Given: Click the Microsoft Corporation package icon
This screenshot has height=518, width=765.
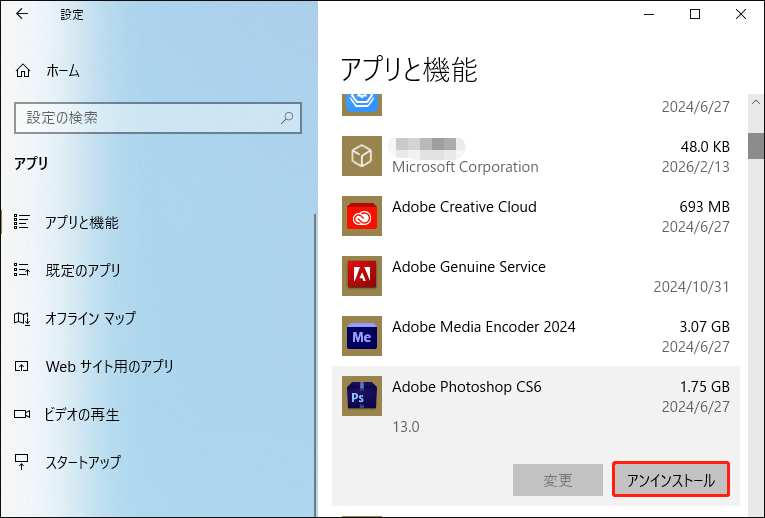Looking at the screenshot, I should point(362,156).
